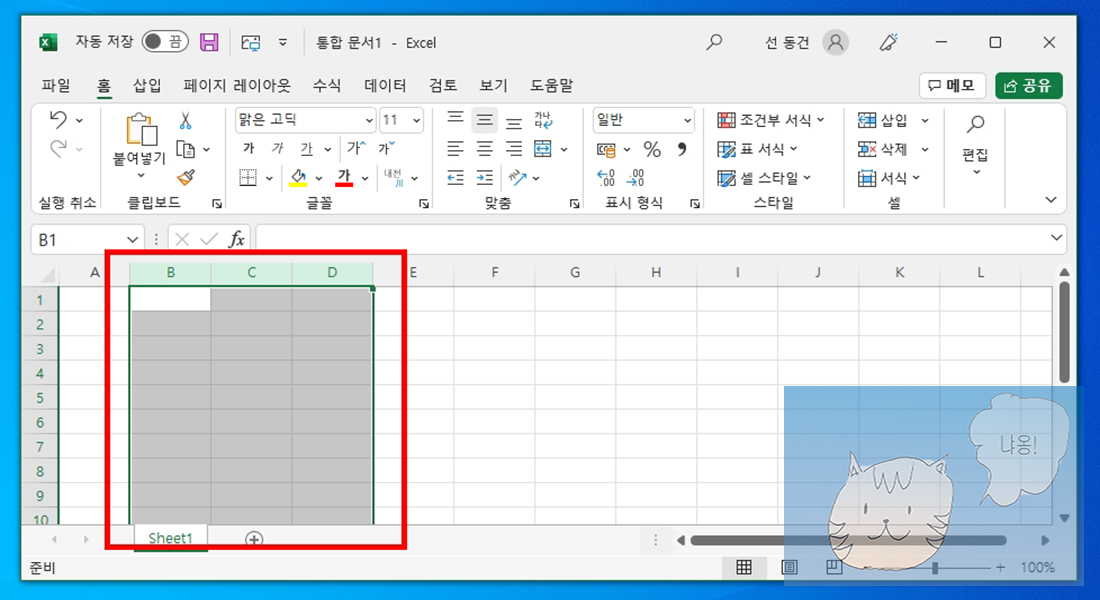Viewport: 1100px width, 600px height.
Task: Expand the Name Box dropdown arrow
Action: point(133,240)
